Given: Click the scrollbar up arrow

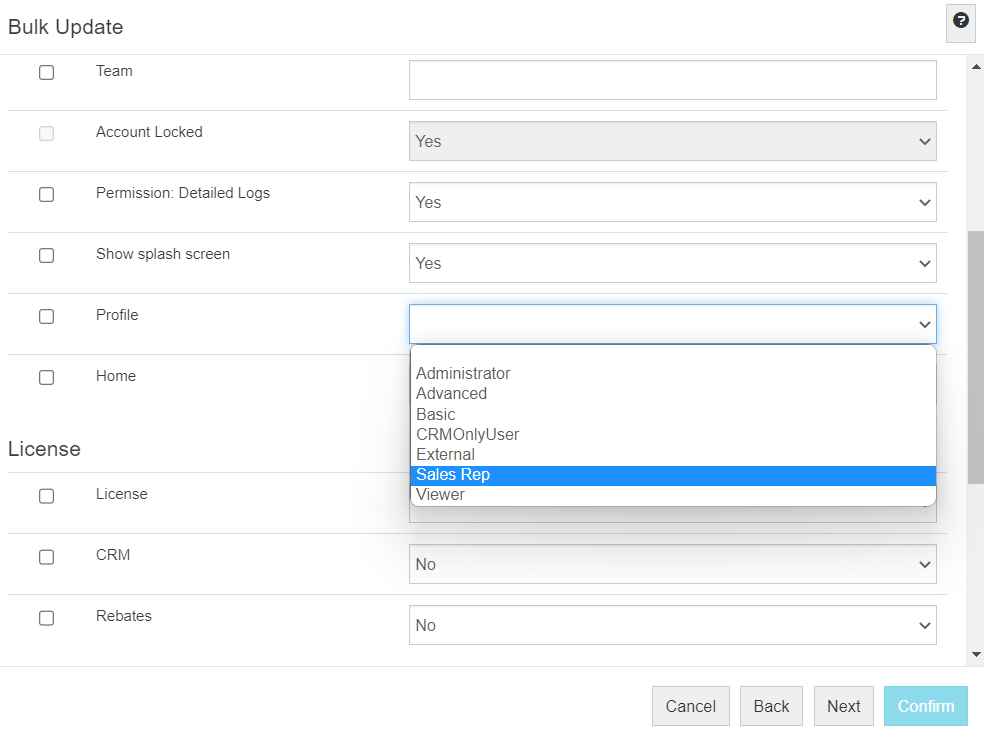Looking at the screenshot, I should pos(976,67).
